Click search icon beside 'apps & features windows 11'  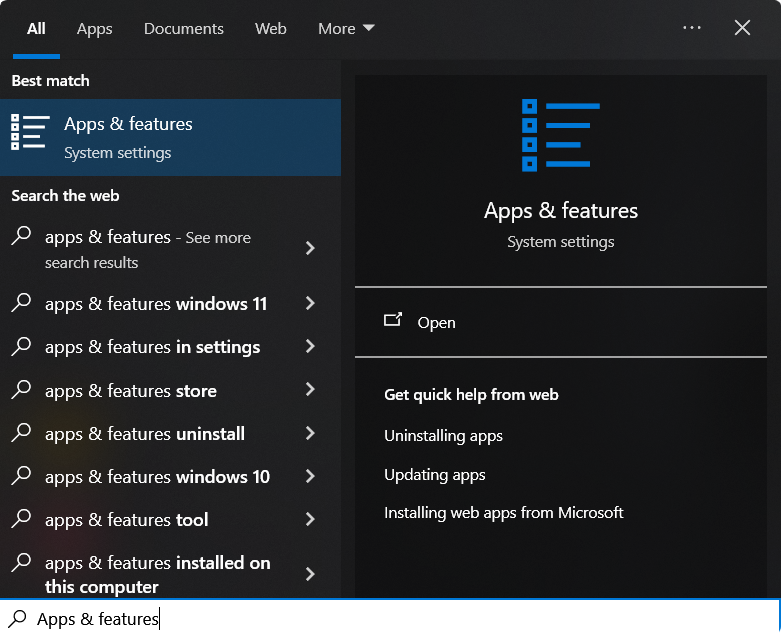[x=21, y=302]
